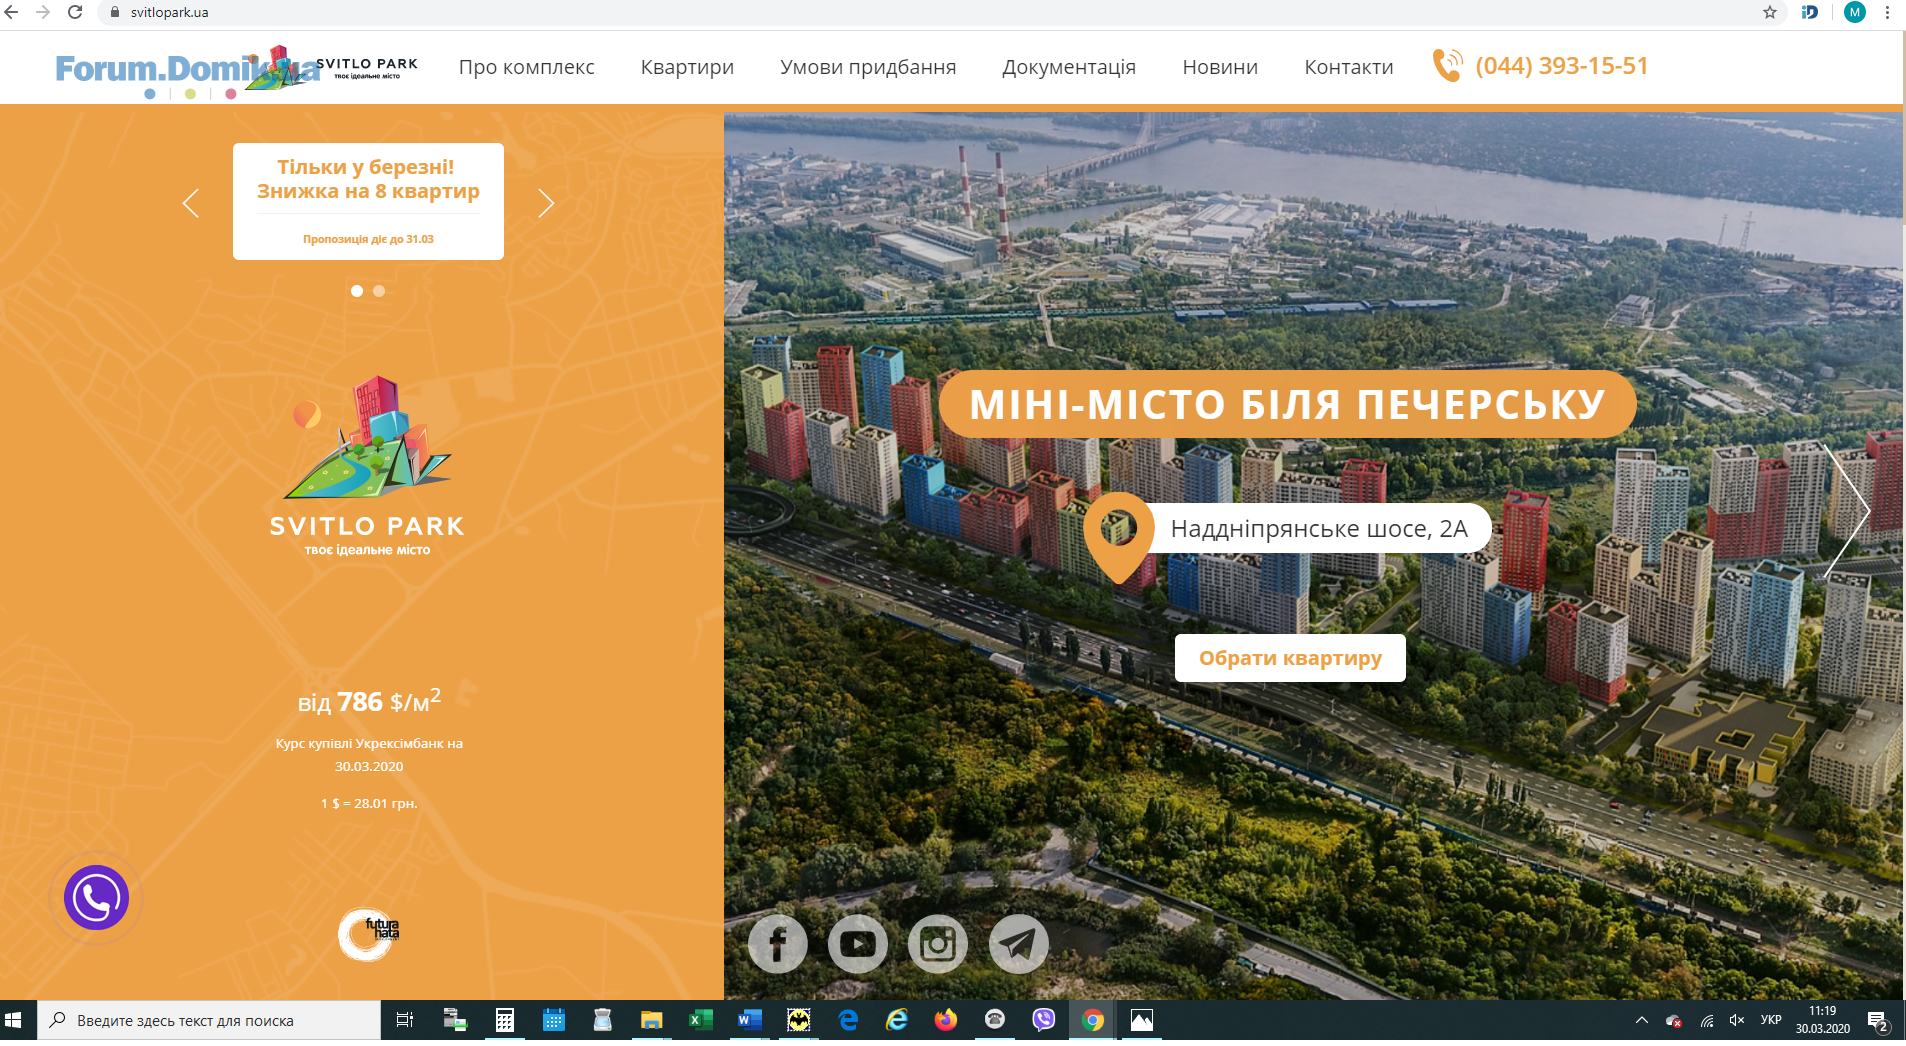The height and width of the screenshot is (1046, 1906).
Task: Open the Контакти menu item
Action: pos(1349,67)
